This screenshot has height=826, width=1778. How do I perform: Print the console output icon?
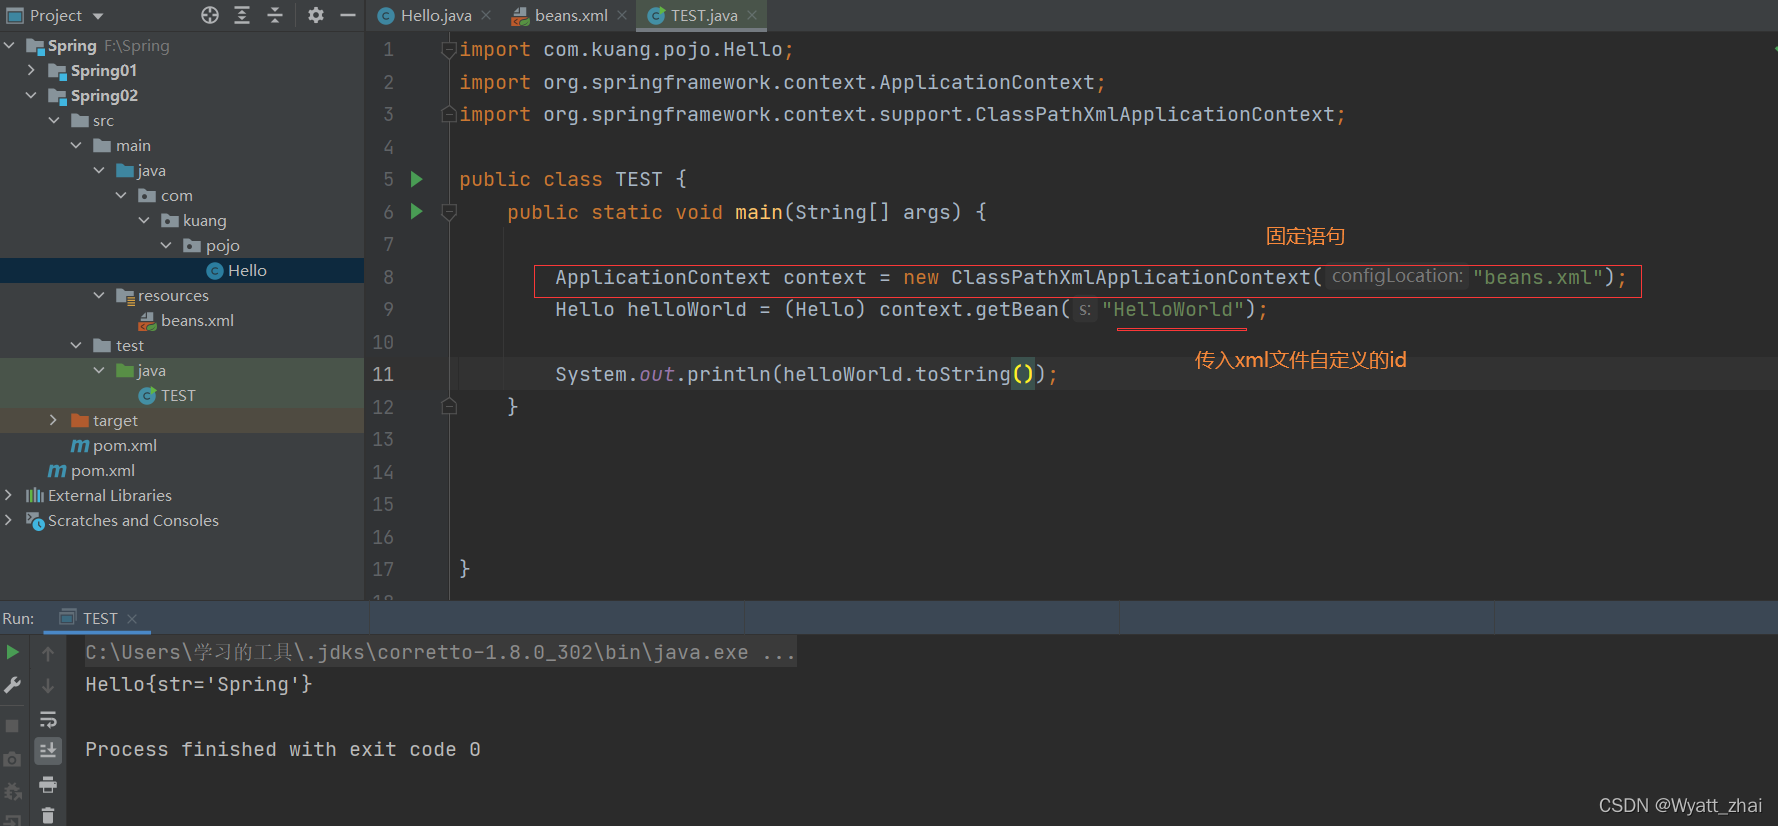[x=48, y=784]
